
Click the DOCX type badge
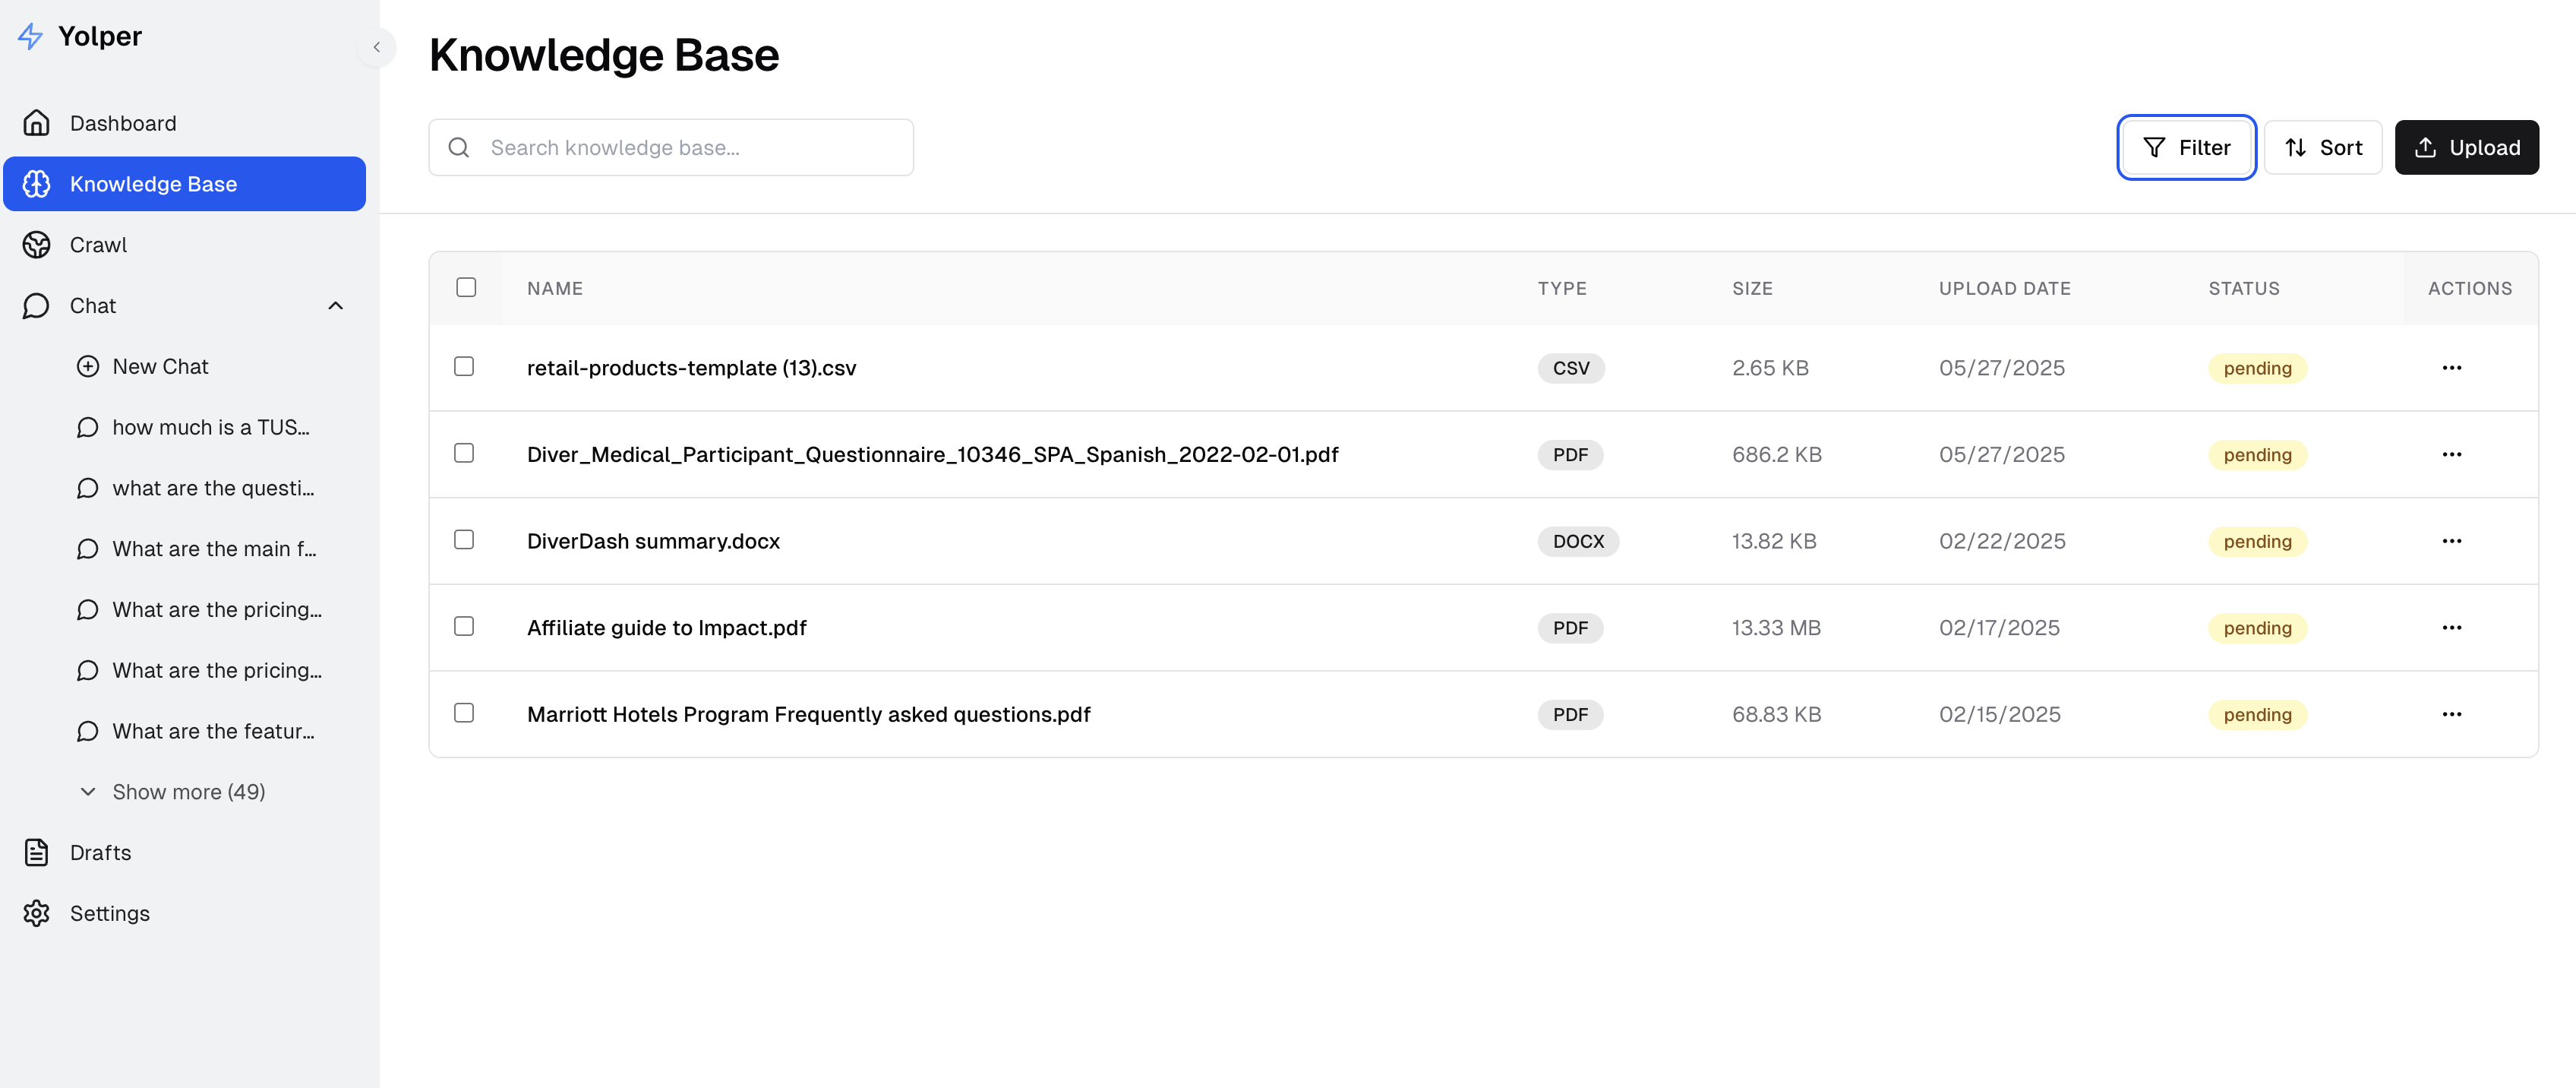point(1578,541)
